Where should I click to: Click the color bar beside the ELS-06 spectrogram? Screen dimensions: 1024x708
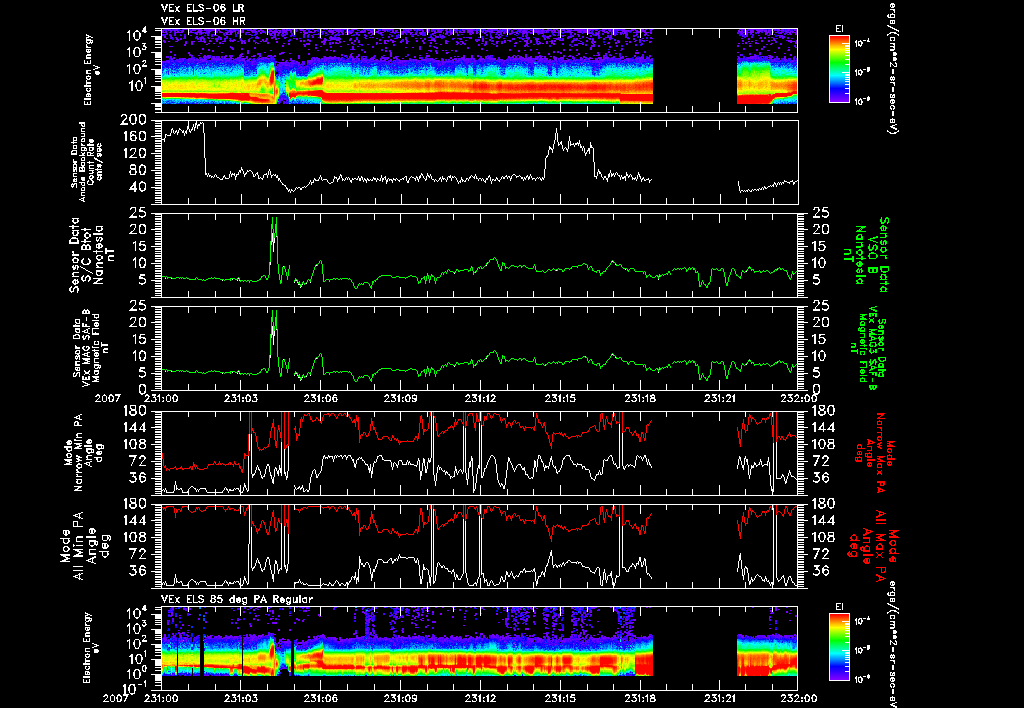839,69
